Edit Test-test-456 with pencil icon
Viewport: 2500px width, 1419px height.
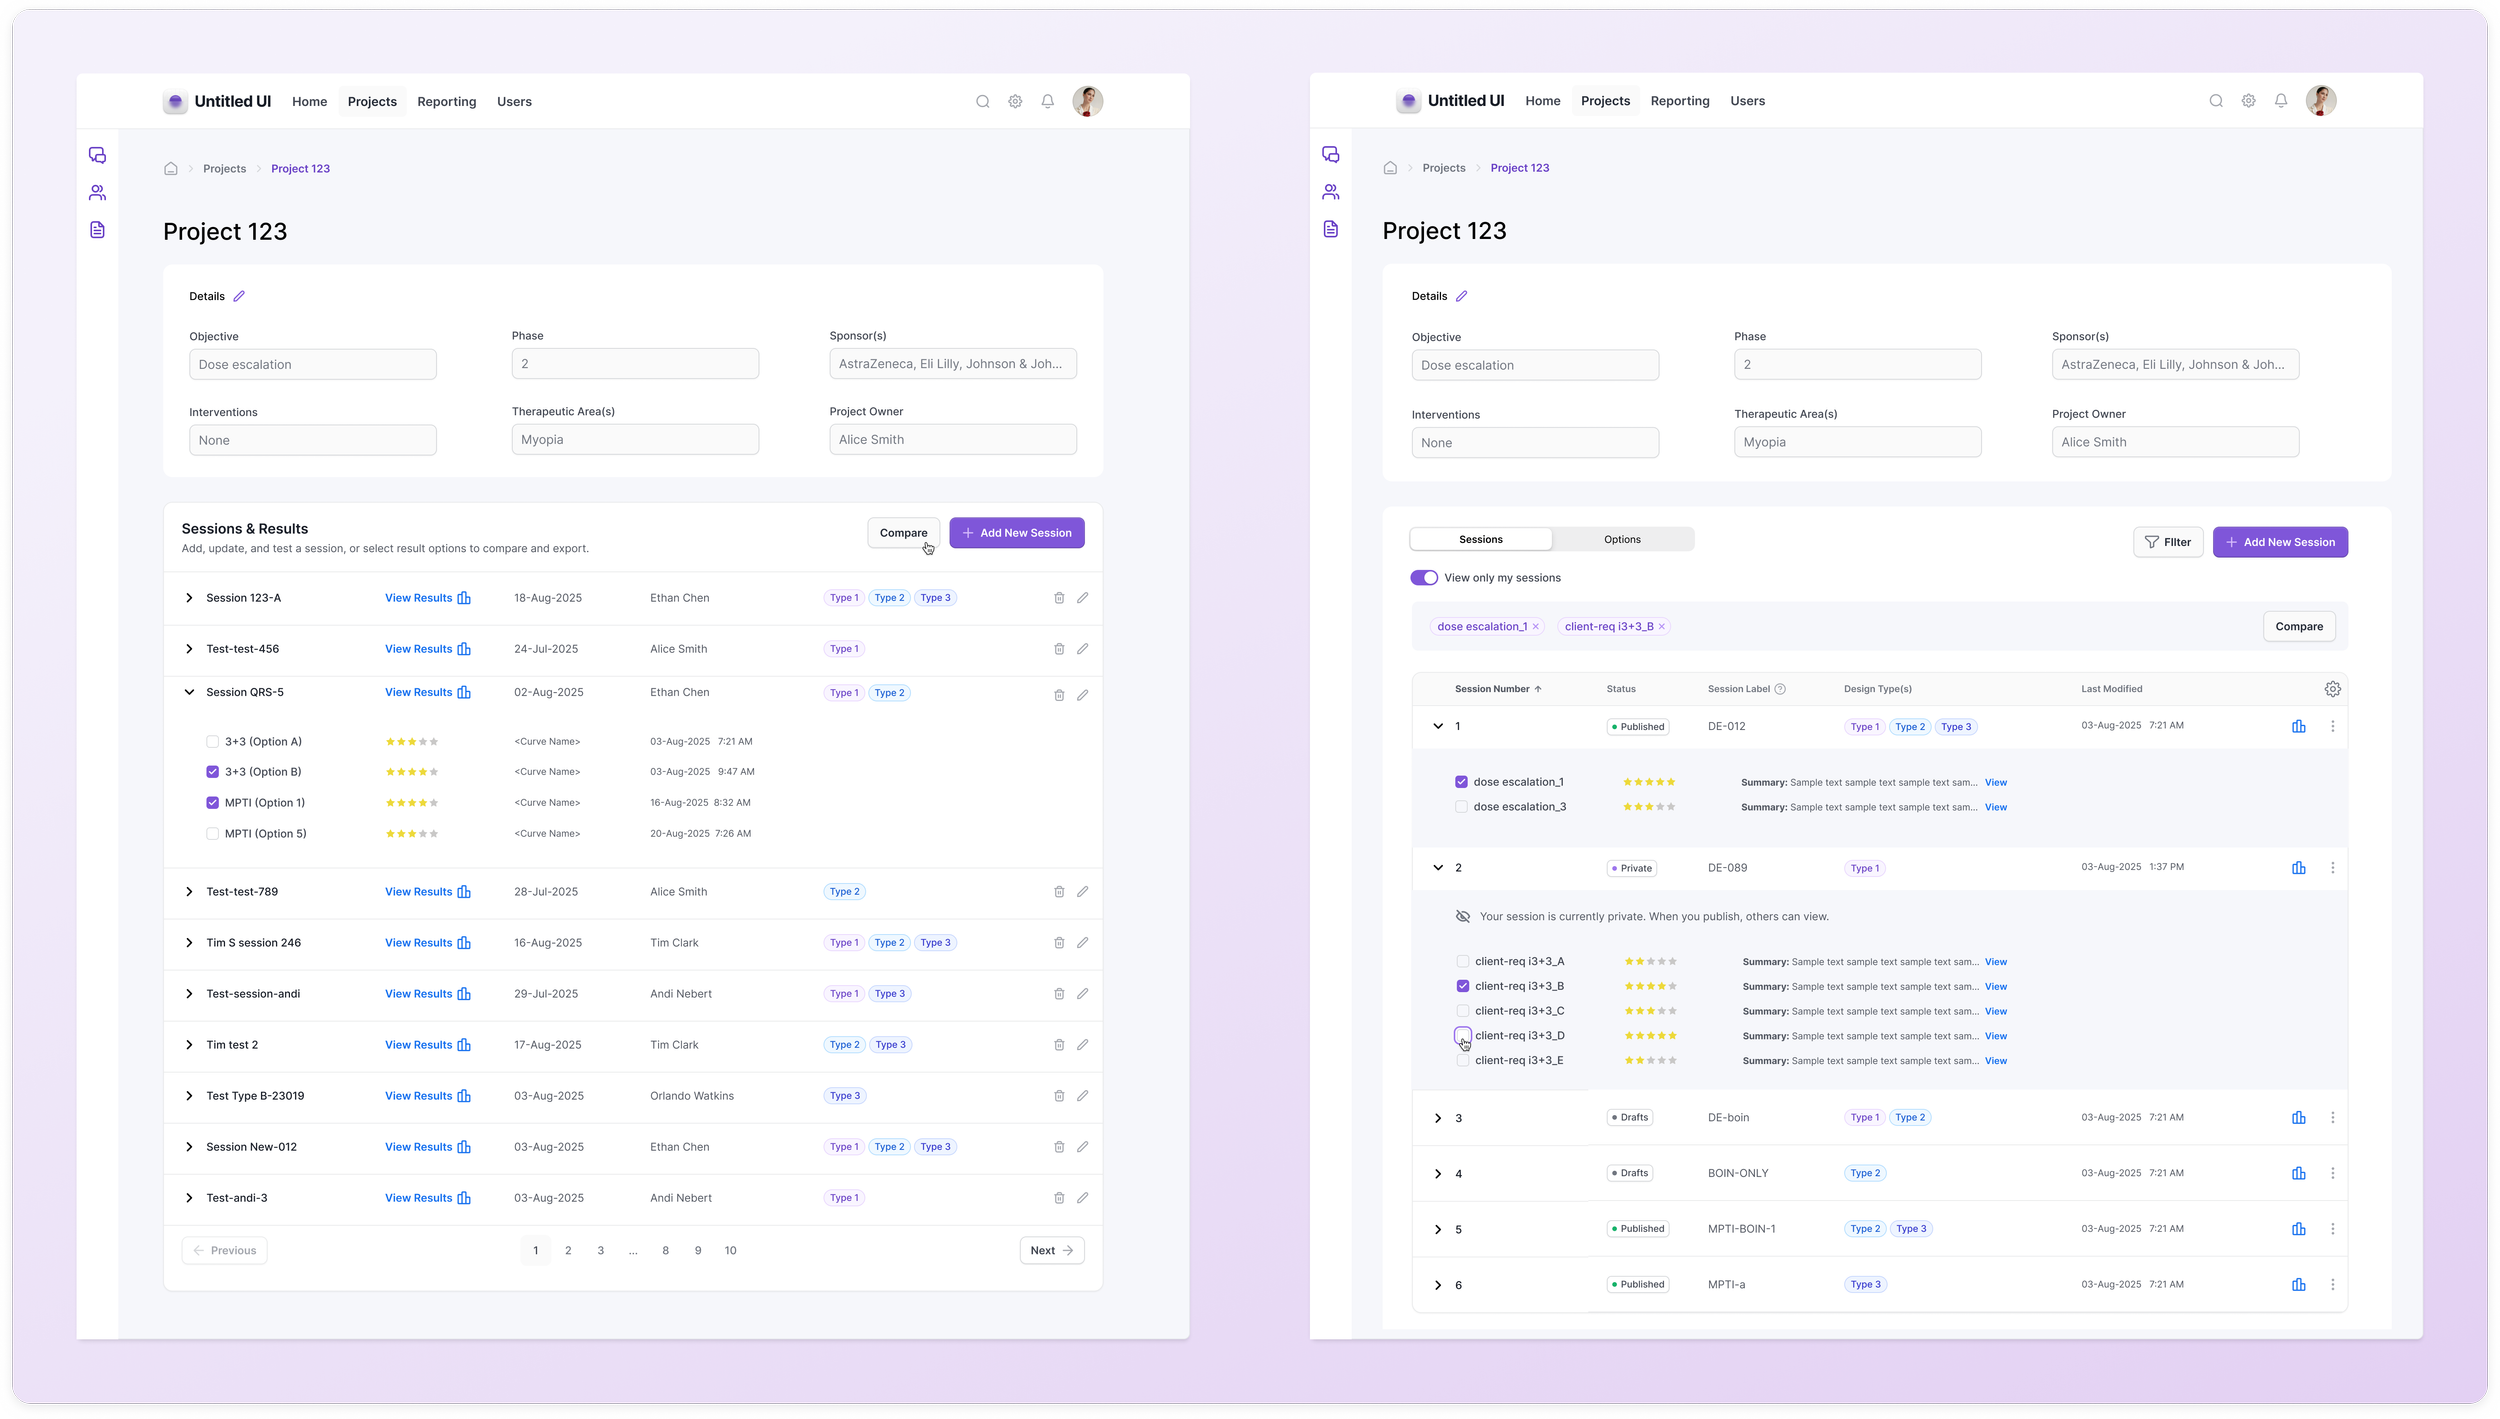point(1082,649)
